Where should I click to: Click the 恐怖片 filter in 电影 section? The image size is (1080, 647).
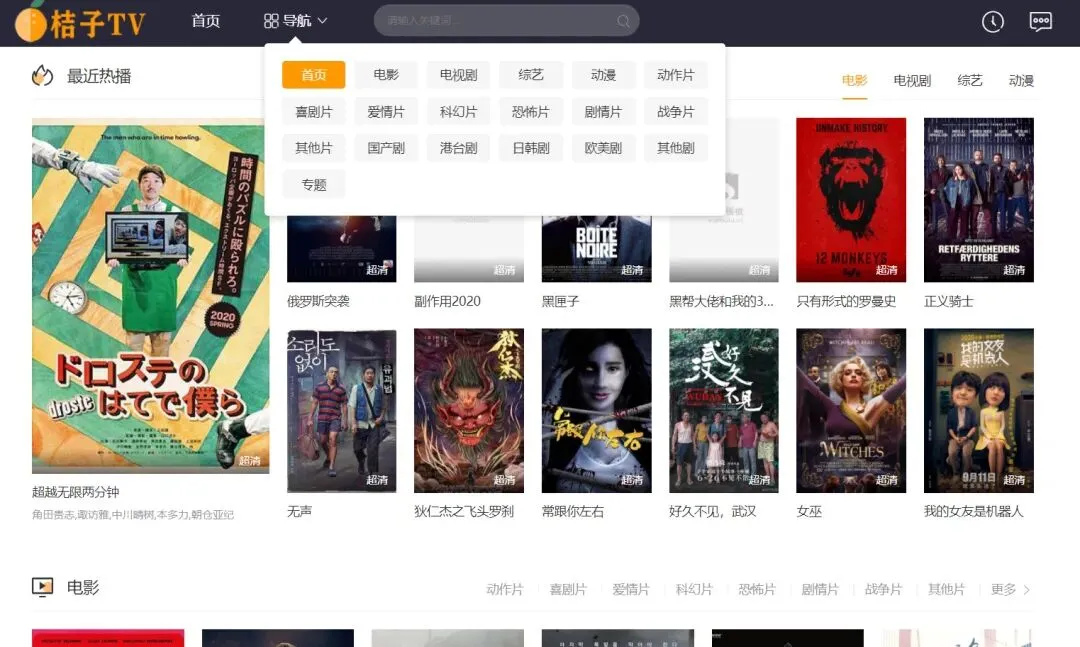point(757,590)
